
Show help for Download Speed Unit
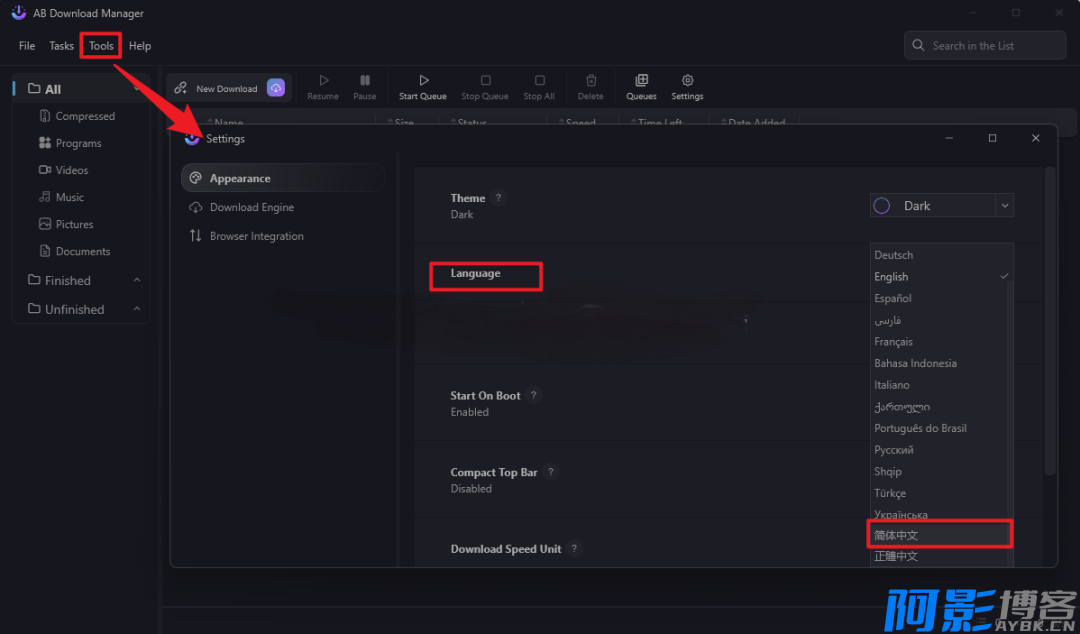[x=574, y=549]
